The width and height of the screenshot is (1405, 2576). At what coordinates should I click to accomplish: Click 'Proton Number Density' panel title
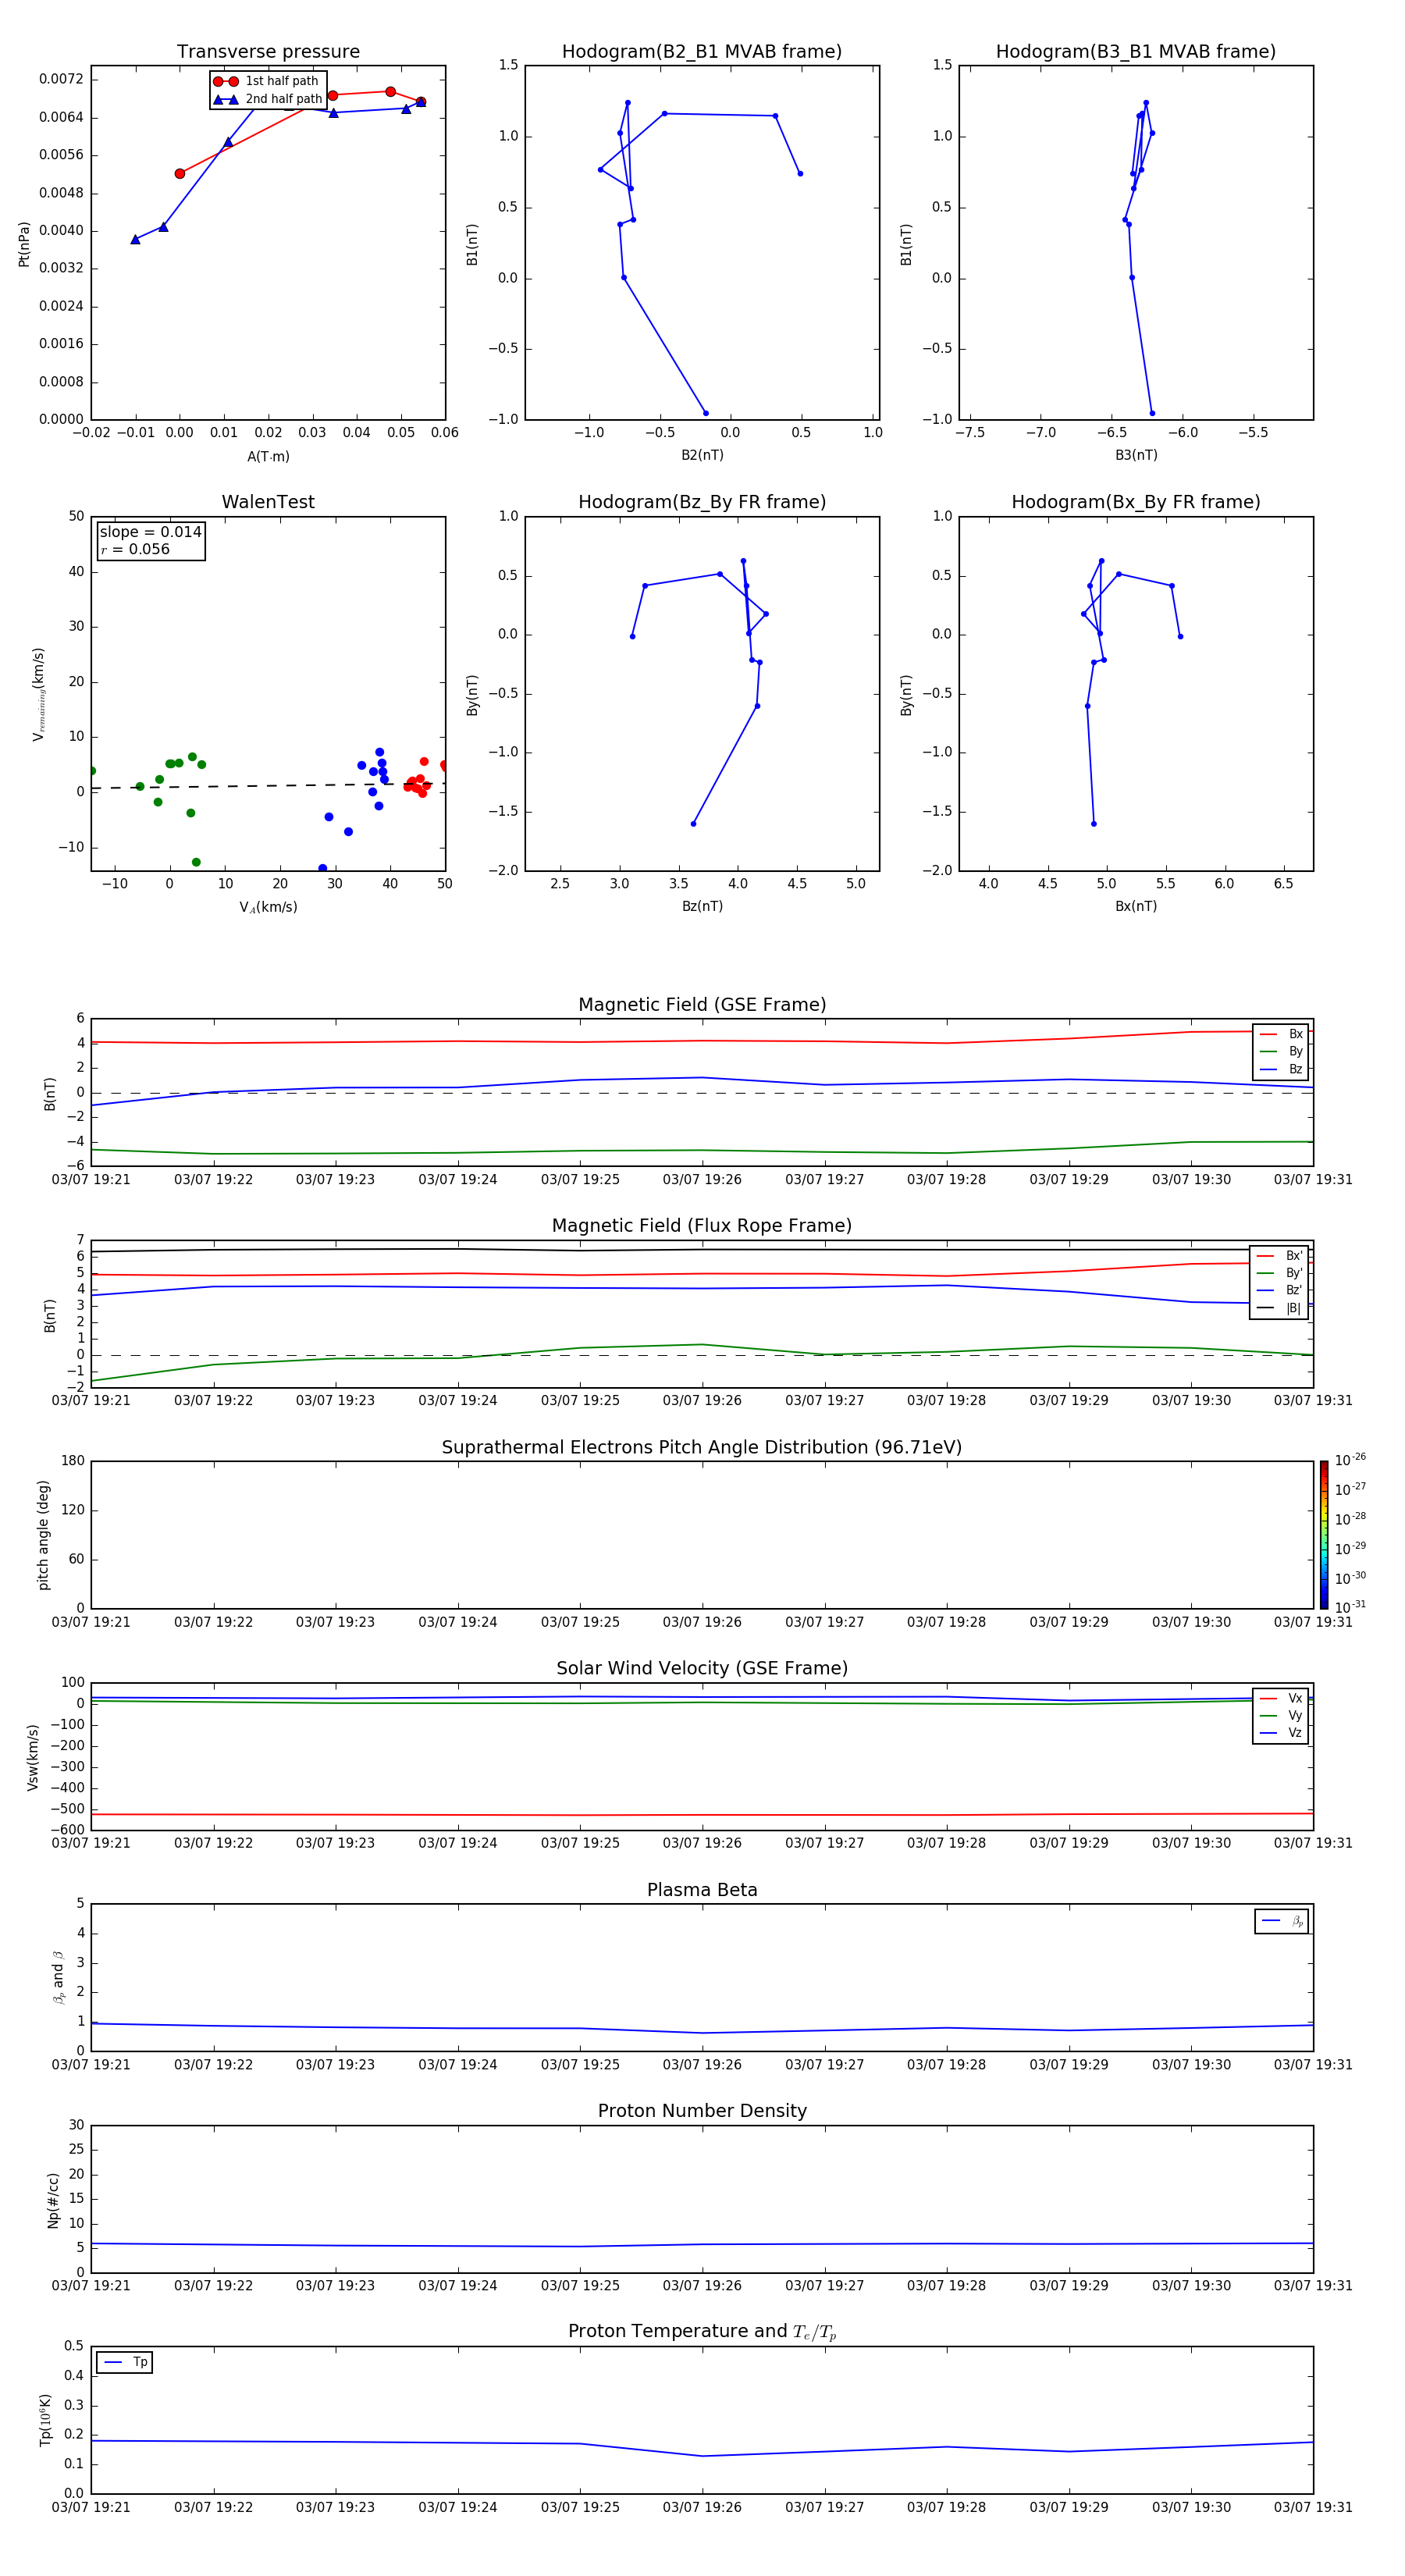(x=702, y=2111)
